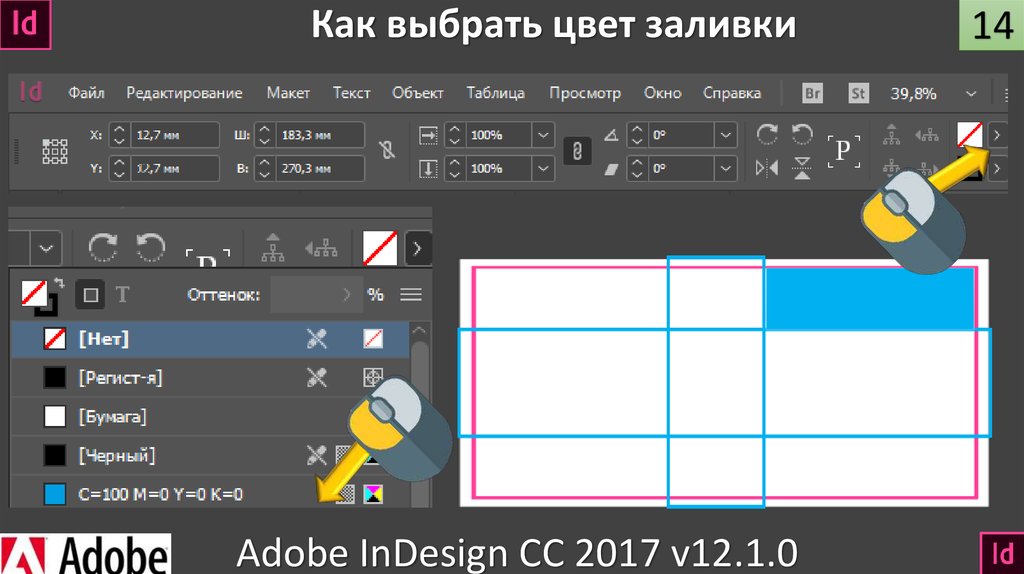Open the Редактирование menu
Viewport: 1024px width, 574px height.
(x=184, y=93)
